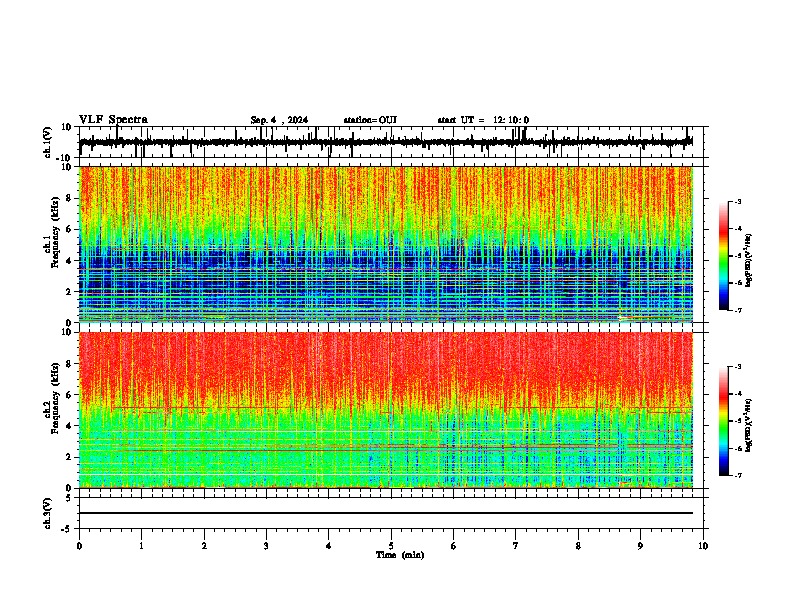Click the time axis tick label '8'
Viewport: 792px width, 612px height.
tap(578, 546)
